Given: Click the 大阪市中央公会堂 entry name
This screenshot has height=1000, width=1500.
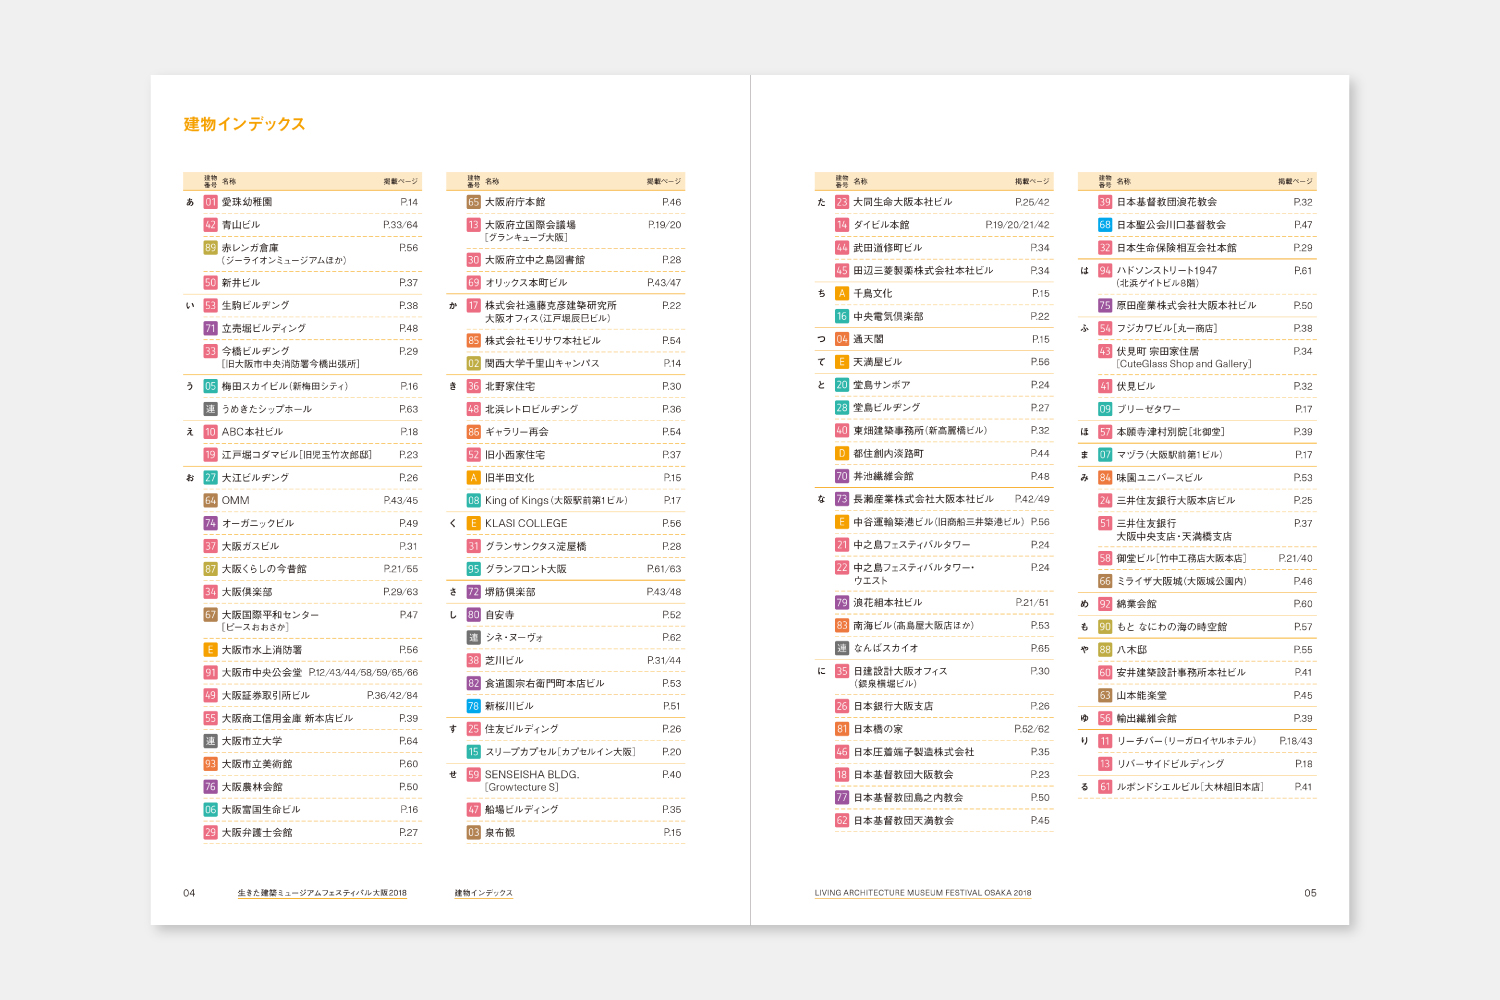Looking at the screenshot, I should pos(262,673).
